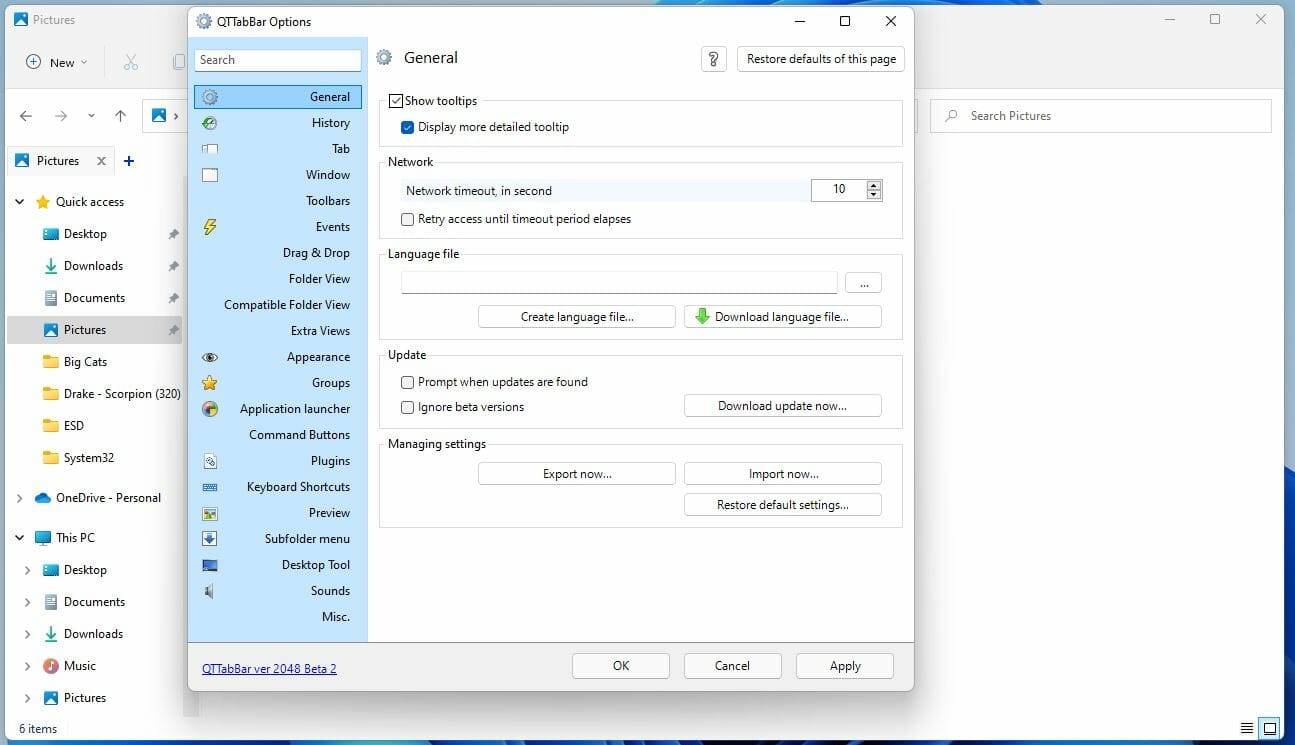Click the Plugins gear icon

coord(209,461)
